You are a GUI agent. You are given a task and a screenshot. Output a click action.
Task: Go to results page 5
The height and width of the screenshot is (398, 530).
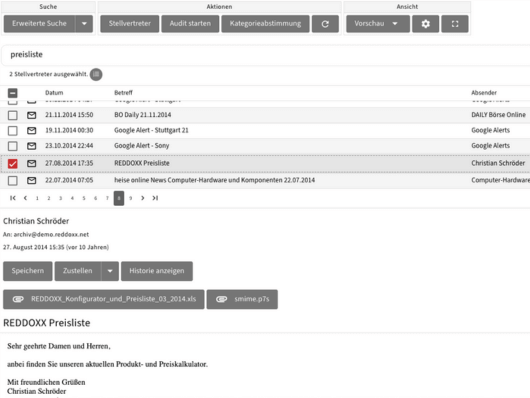84,198
